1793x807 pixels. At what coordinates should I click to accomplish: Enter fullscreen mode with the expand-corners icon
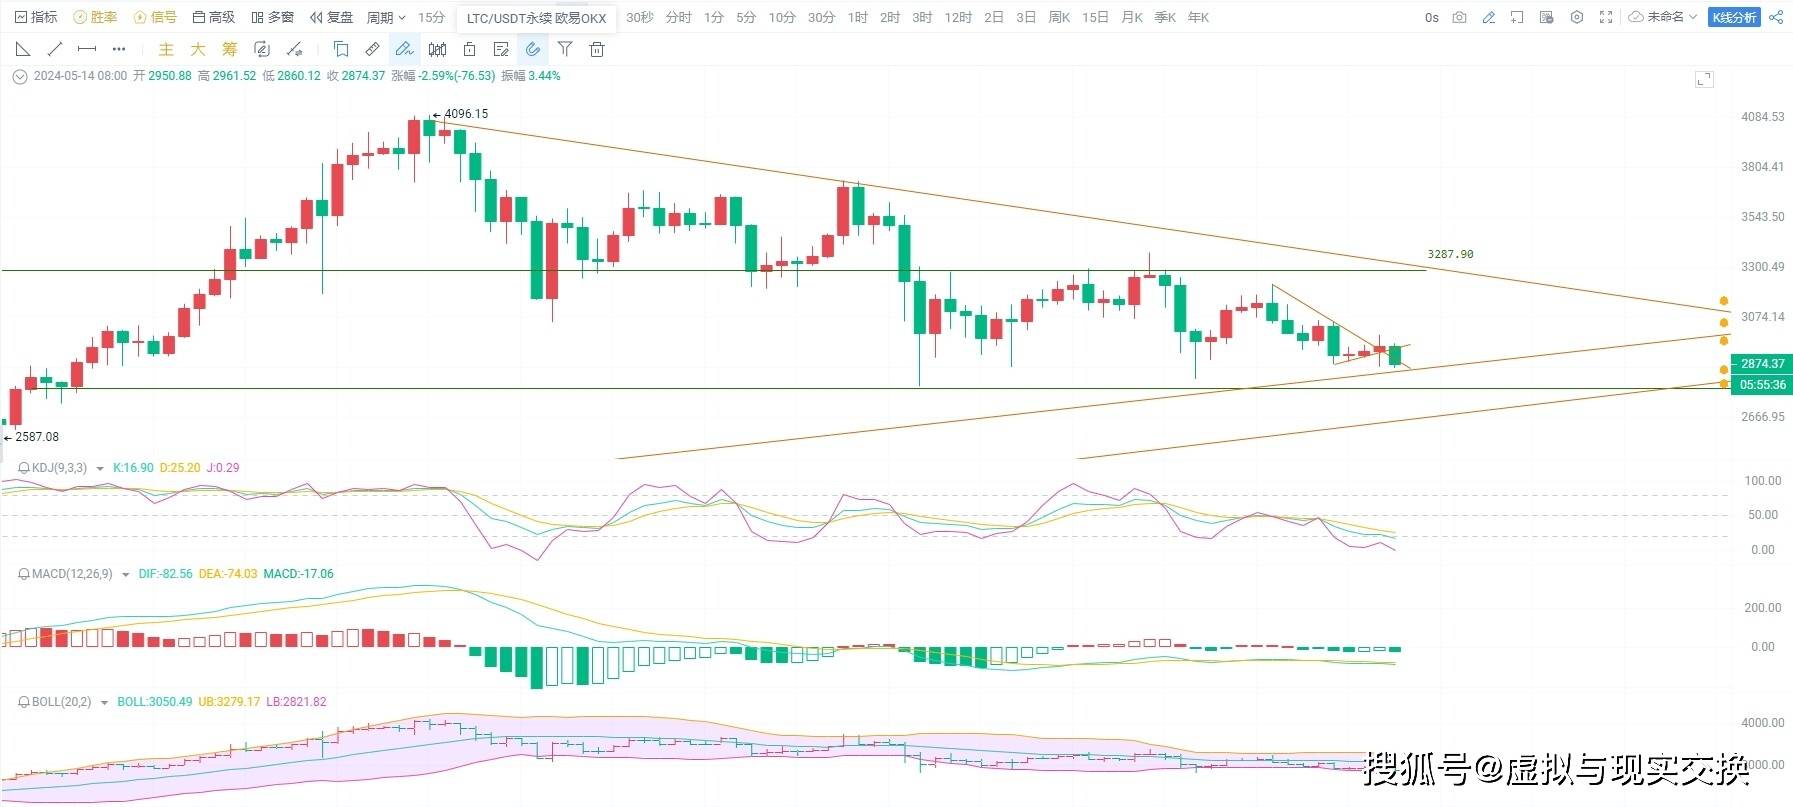[x=1606, y=17]
